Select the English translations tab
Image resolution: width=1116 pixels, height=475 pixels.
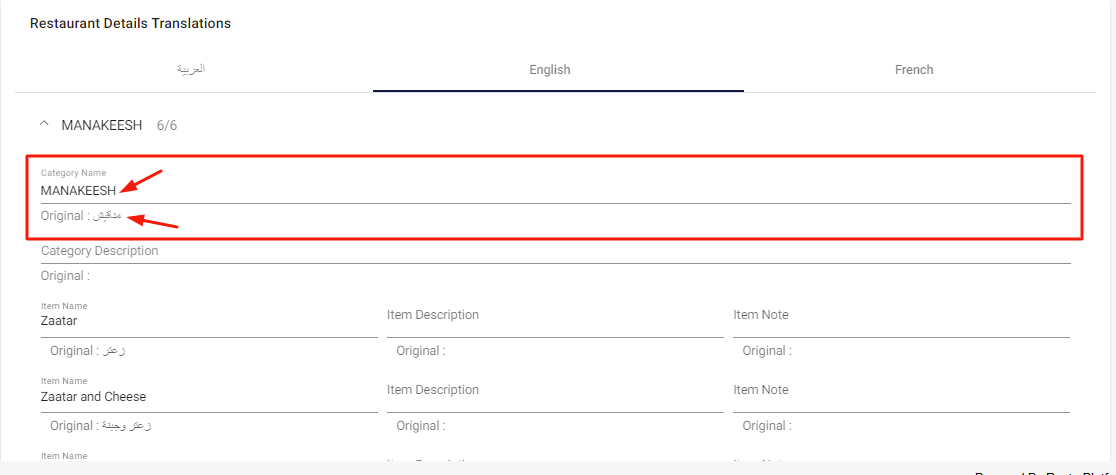click(549, 70)
